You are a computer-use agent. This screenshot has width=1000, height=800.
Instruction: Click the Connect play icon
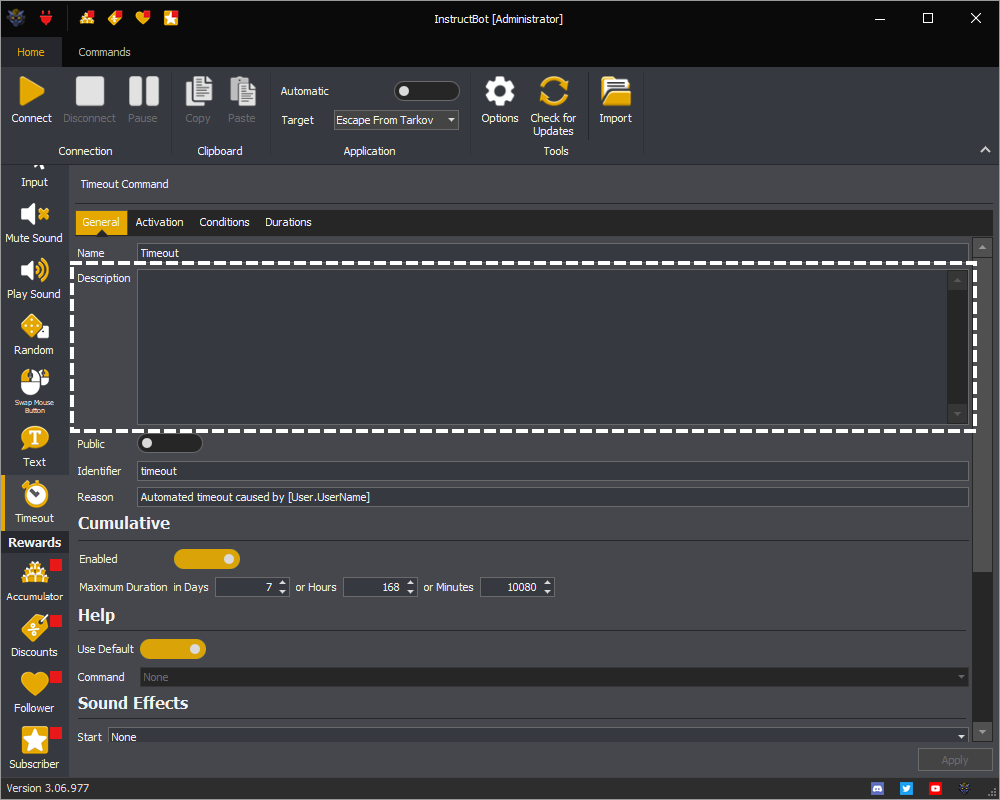pos(31,91)
